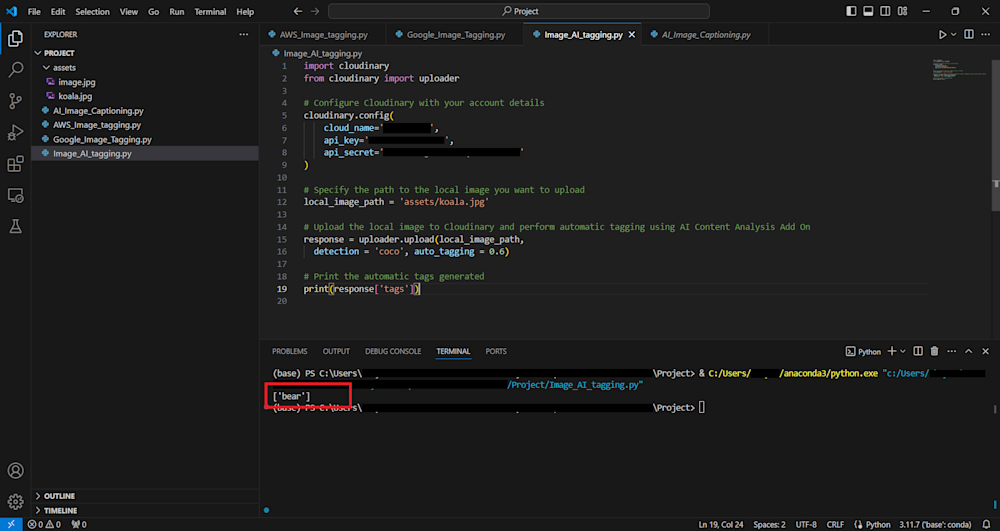Close the Image_AI_tagging.py tab
The height and width of the screenshot is (531, 1000).
[632, 35]
